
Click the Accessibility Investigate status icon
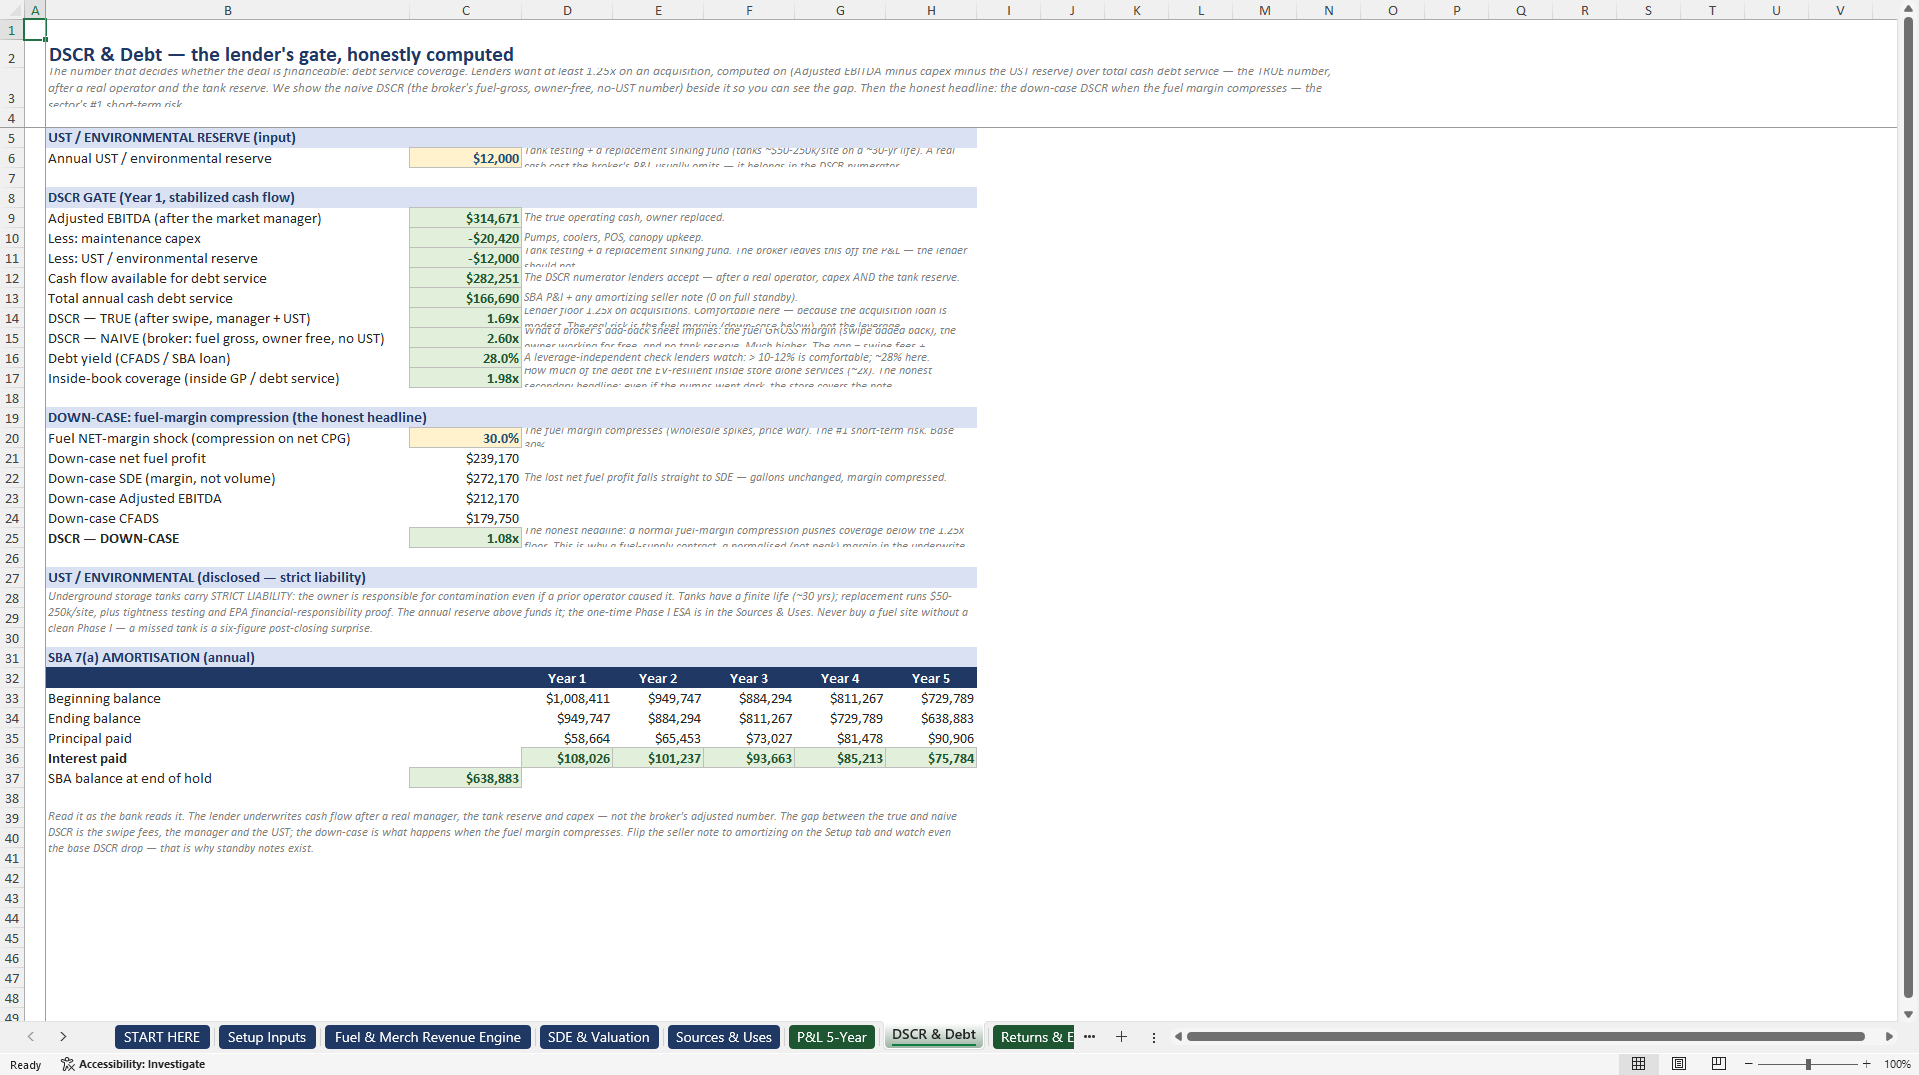tap(68, 1064)
